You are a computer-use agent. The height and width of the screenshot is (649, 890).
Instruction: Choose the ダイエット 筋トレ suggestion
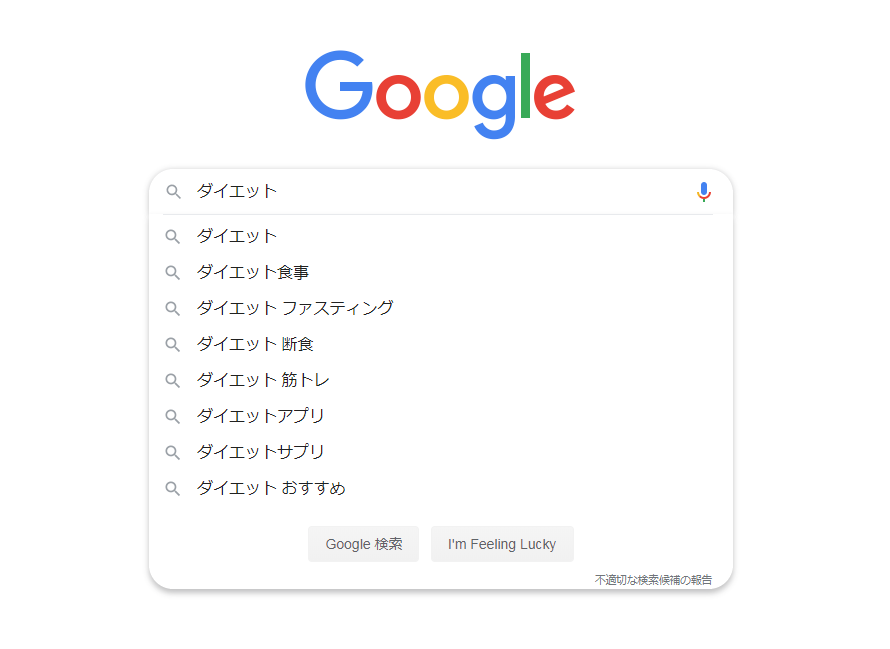point(440,380)
